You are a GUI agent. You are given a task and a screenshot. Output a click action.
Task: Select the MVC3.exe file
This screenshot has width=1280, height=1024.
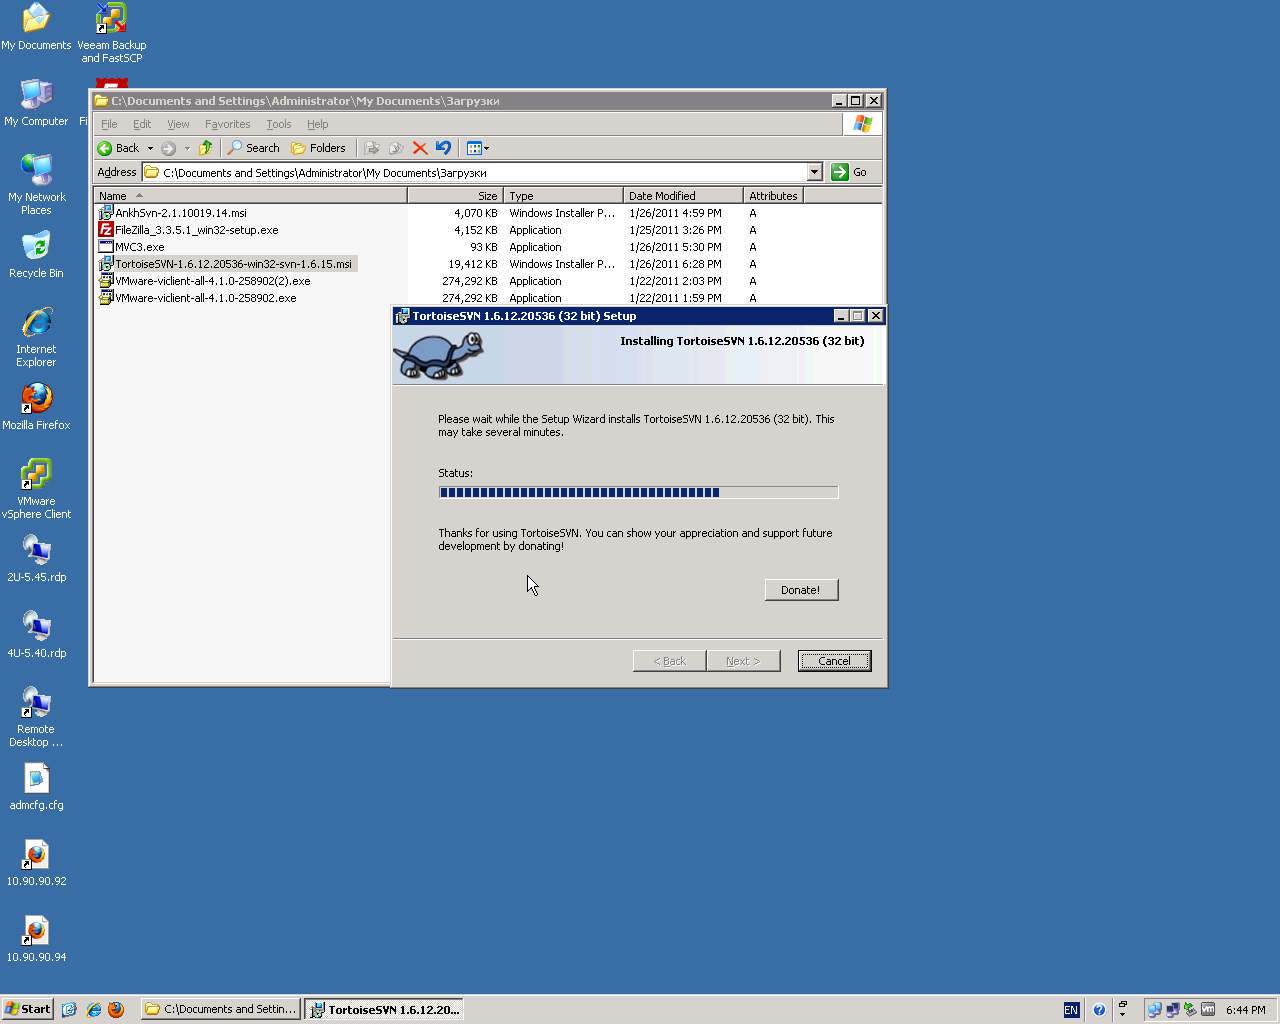[x=131, y=247]
